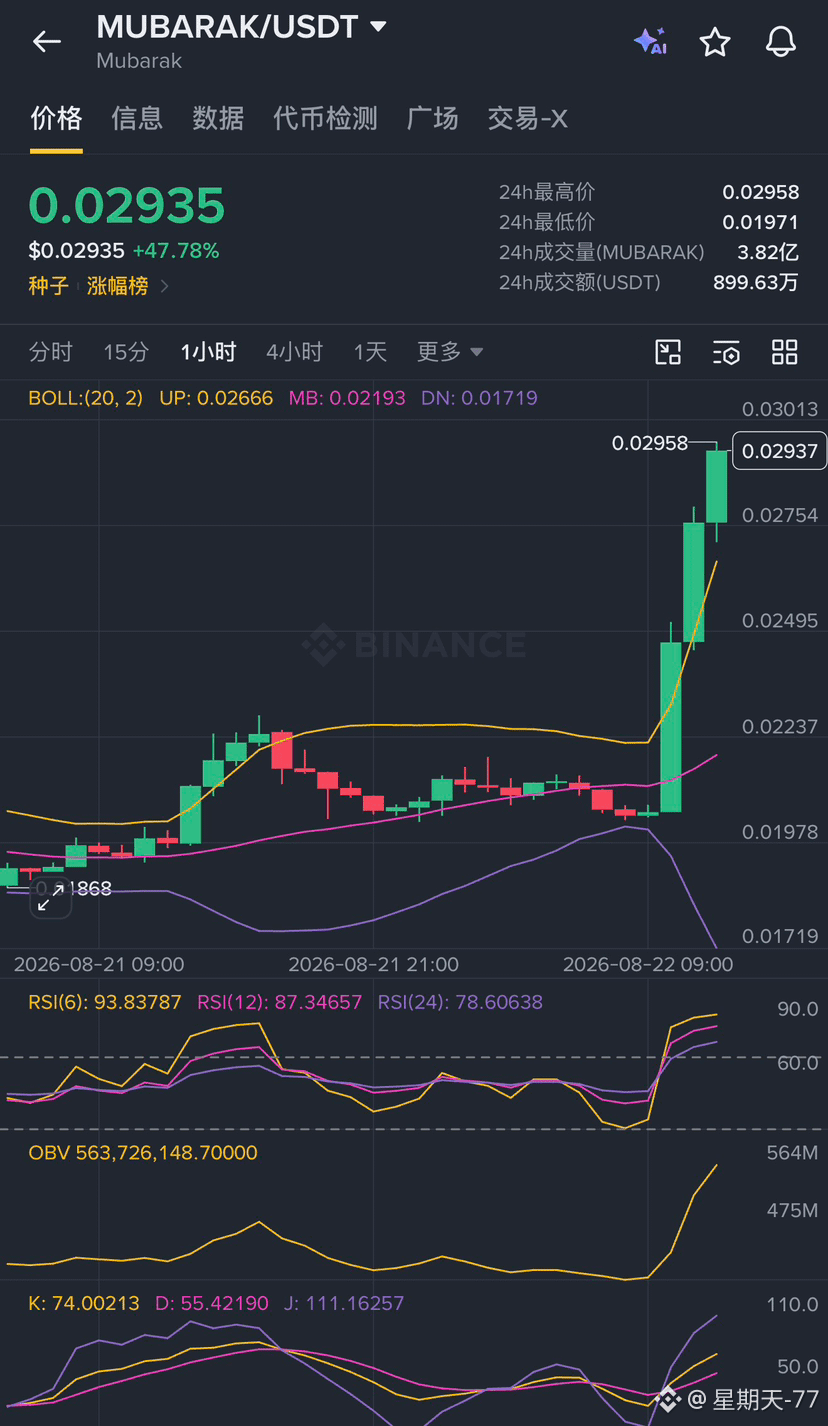This screenshot has width=828, height=1426.
Task: Tap the large 0.02935 price
Action: coord(127,206)
